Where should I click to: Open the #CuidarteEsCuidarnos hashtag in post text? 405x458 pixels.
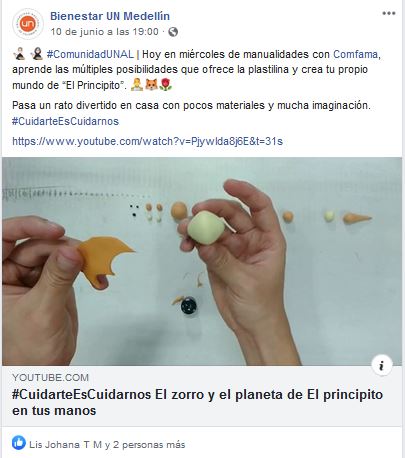click(x=65, y=121)
